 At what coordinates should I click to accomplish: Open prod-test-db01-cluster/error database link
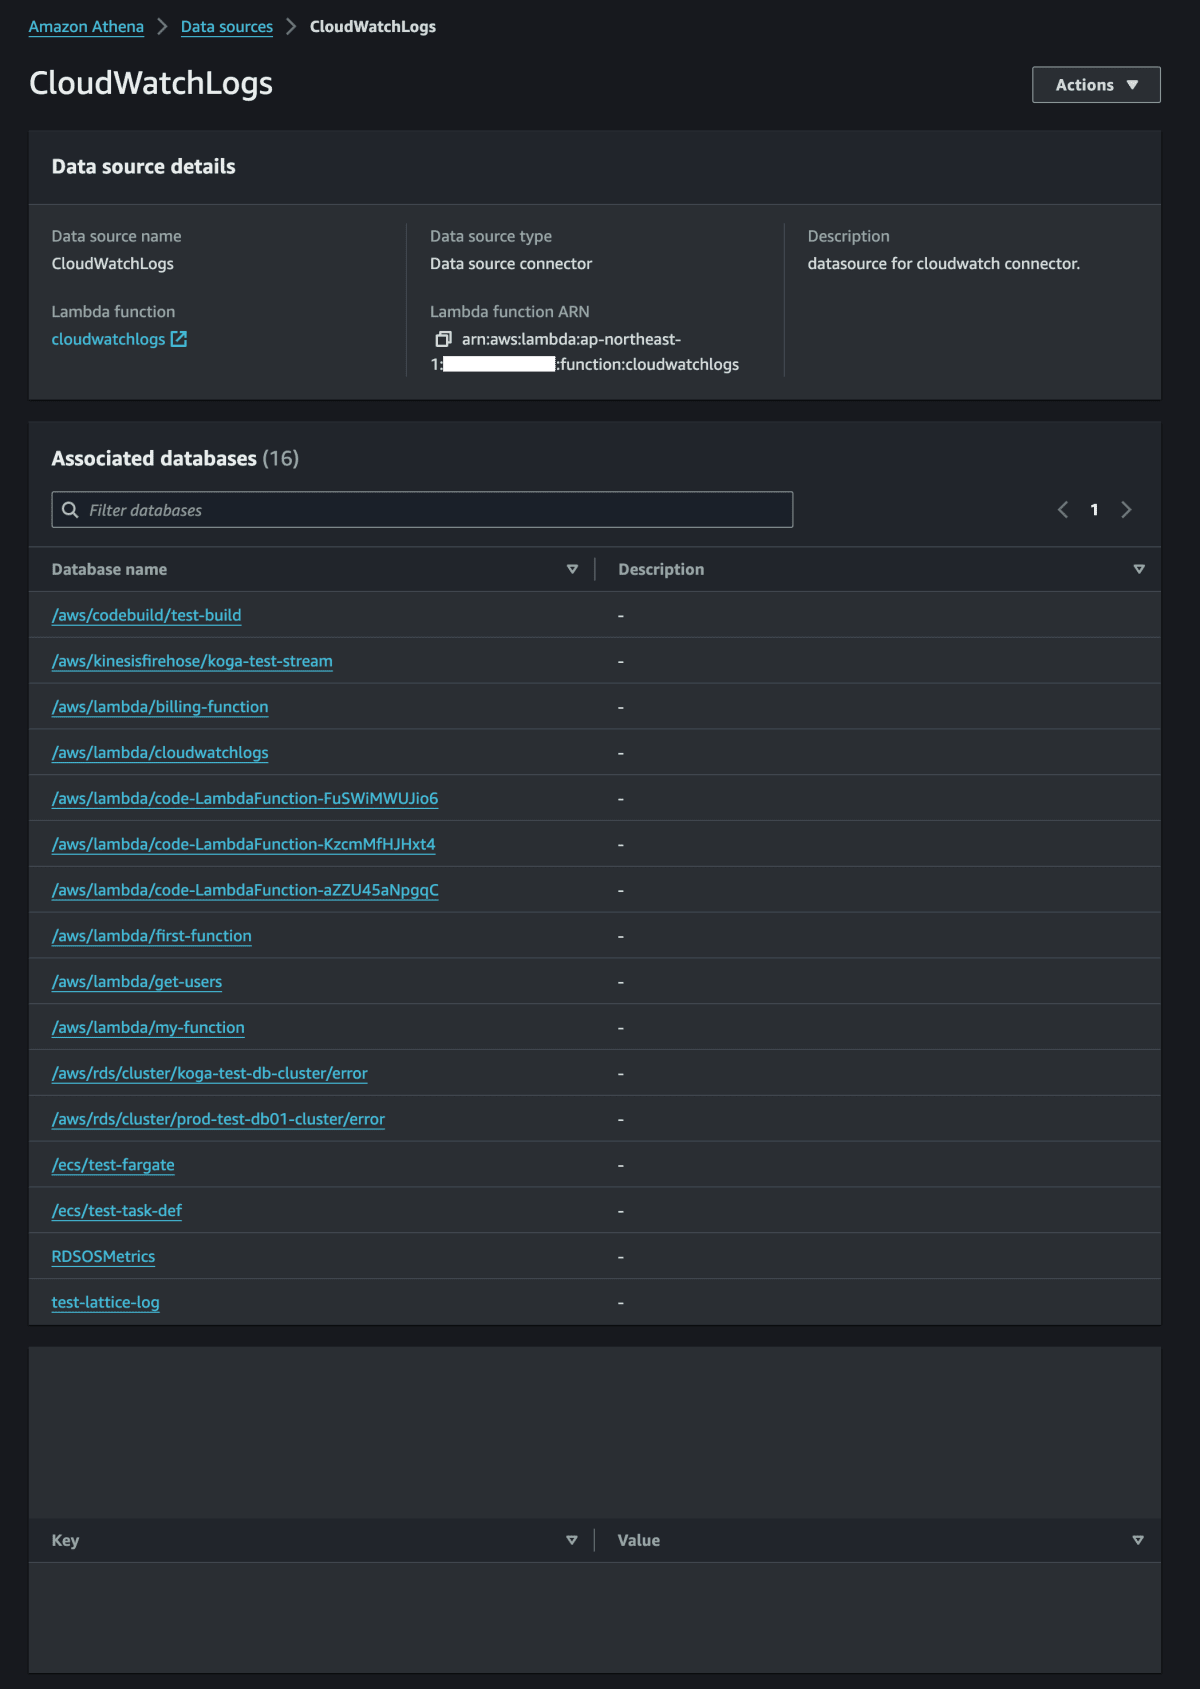tap(218, 1119)
